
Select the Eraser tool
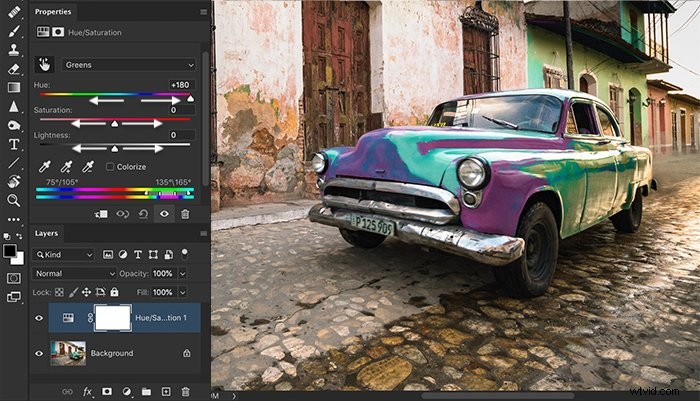point(14,69)
